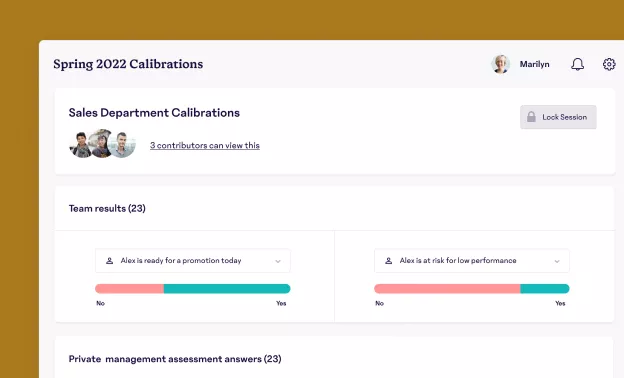This screenshot has width=624, height=378.
Task: Select the first contributor avatar
Action: tap(80, 145)
